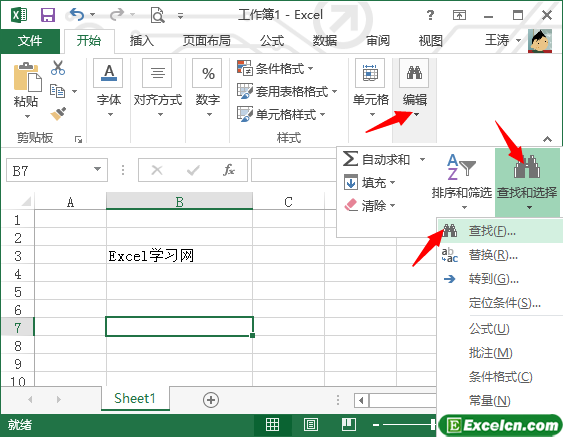The image size is (563, 437).
Task: Click the Copy icon in clipboard group
Action: [58, 91]
